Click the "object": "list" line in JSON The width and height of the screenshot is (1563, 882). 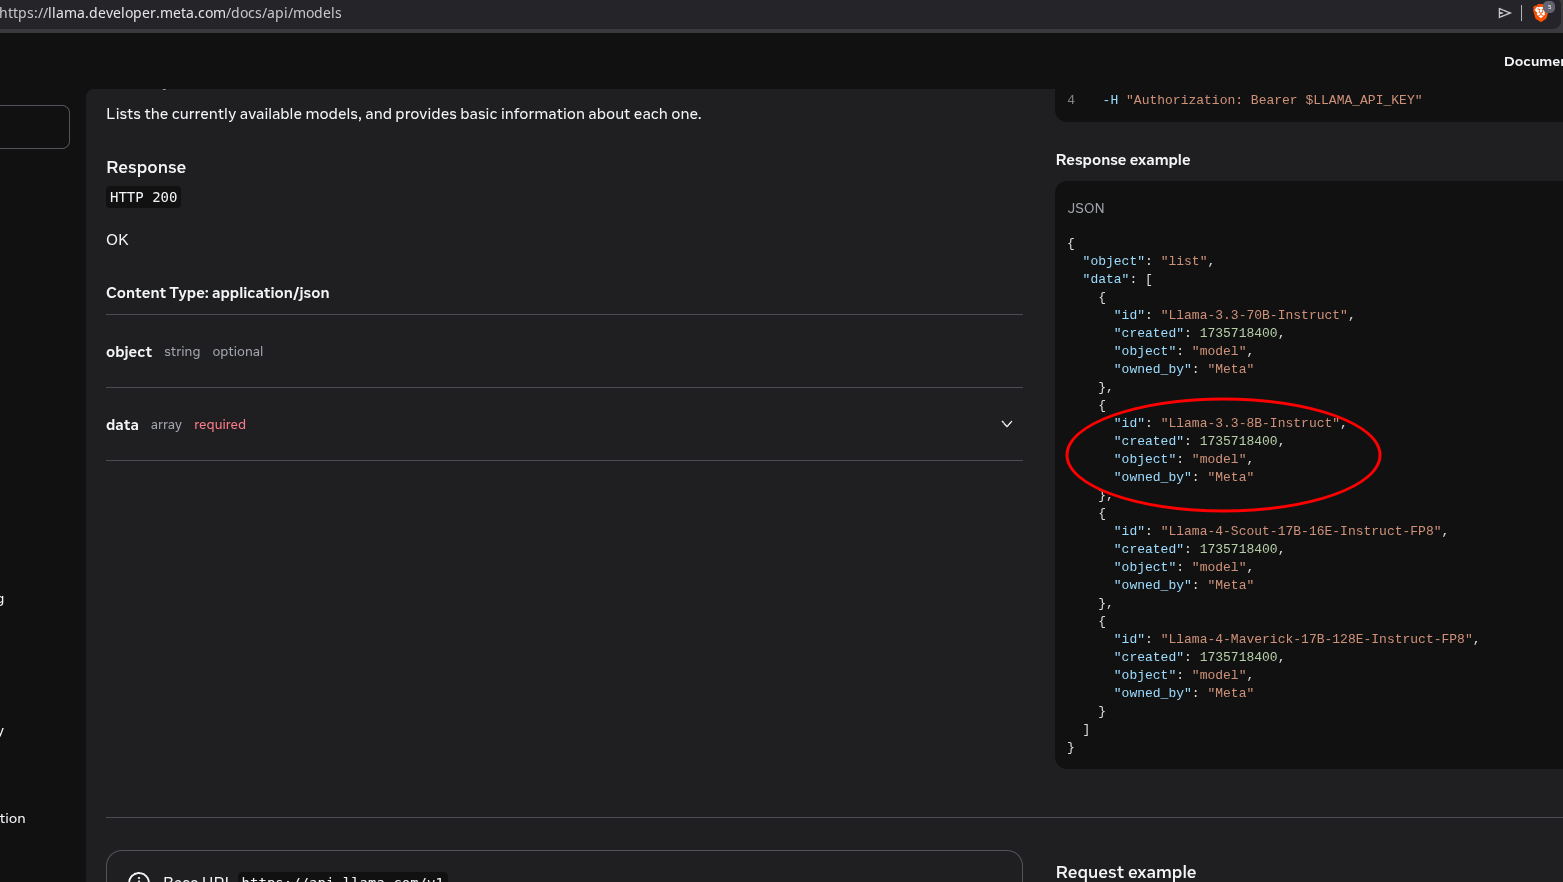coord(1148,261)
